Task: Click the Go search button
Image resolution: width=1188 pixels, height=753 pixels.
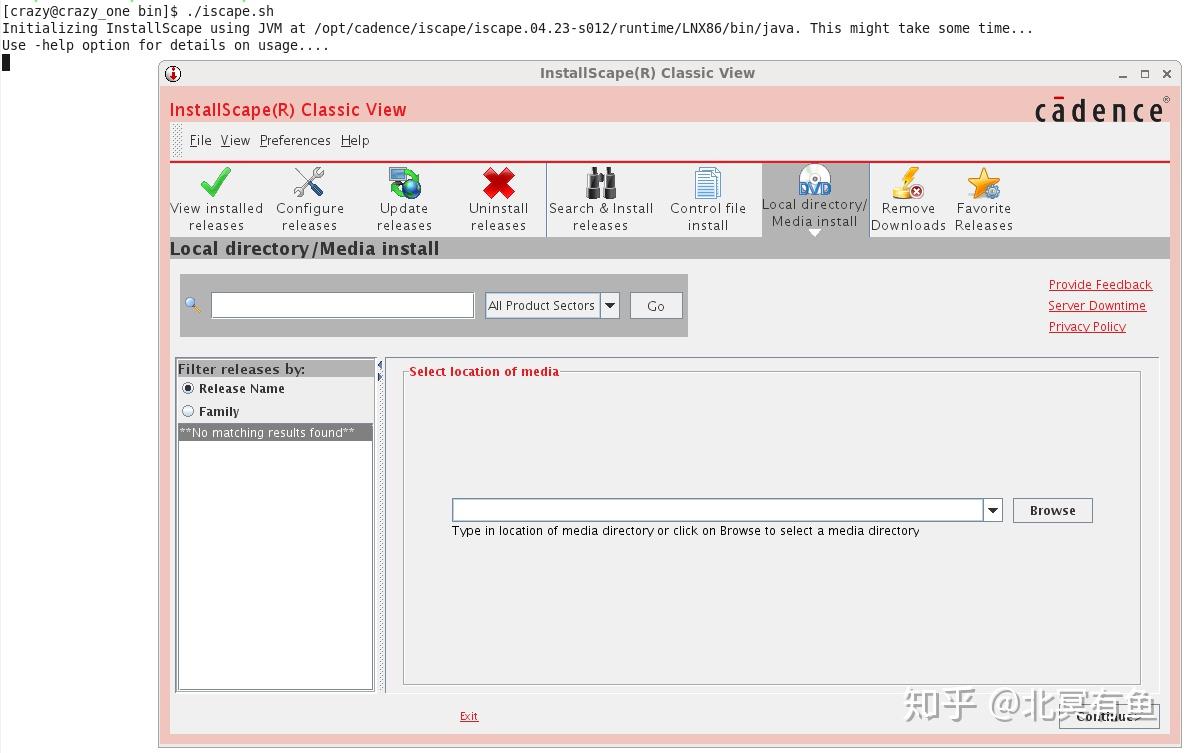Action: pyautogui.click(x=656, y=305)
